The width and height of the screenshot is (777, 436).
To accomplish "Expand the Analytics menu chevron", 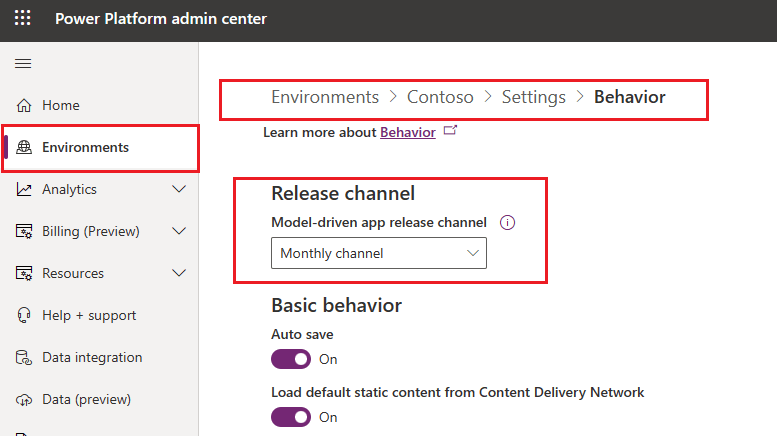I will tap(179, 189).
